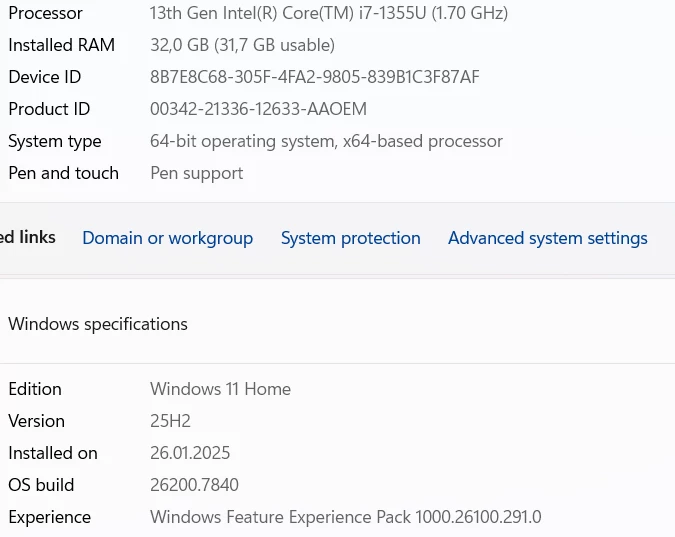Click the OS build label
This screenshot has height=537, width=675.
point(41,485)
